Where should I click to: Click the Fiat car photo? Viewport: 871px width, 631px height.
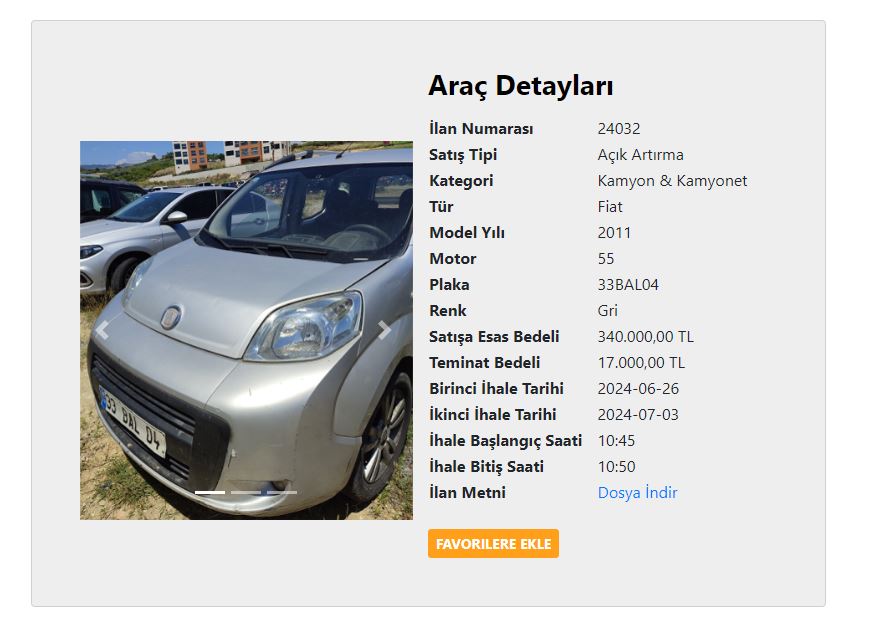click(247, 330)
